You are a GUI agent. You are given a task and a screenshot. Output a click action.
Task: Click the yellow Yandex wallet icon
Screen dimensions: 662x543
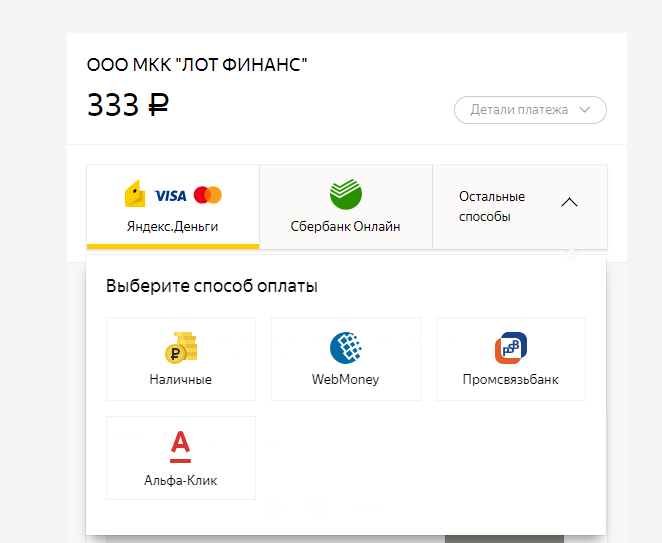[x=136, y=194]
